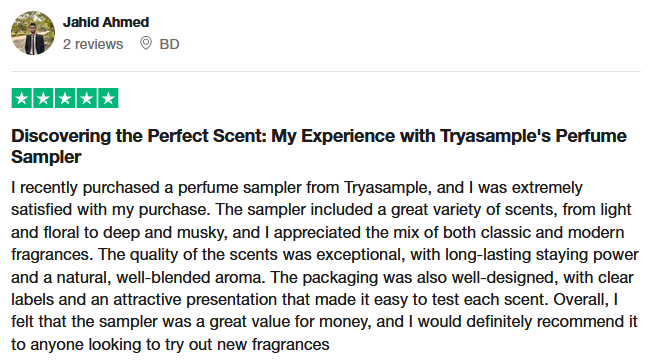Click the fourth green rating star
651x363 pixels.
pos(86,98)
